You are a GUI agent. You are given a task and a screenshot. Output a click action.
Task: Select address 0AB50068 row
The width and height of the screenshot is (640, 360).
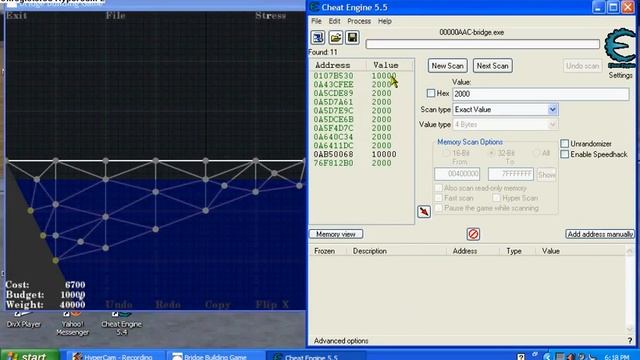coord(362,154)
